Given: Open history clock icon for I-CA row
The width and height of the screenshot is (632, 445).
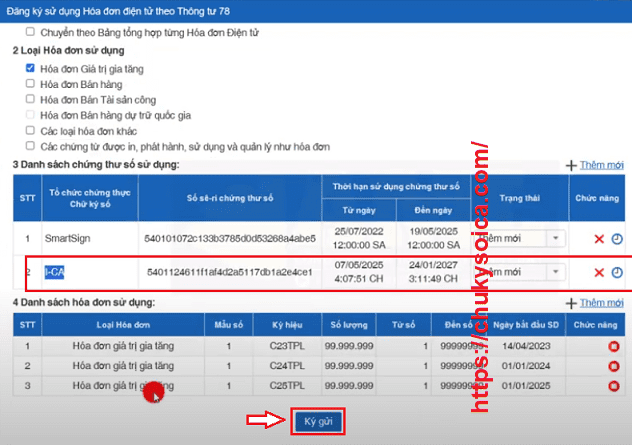Looking at the screenshot, I should [x=617, y=272].
